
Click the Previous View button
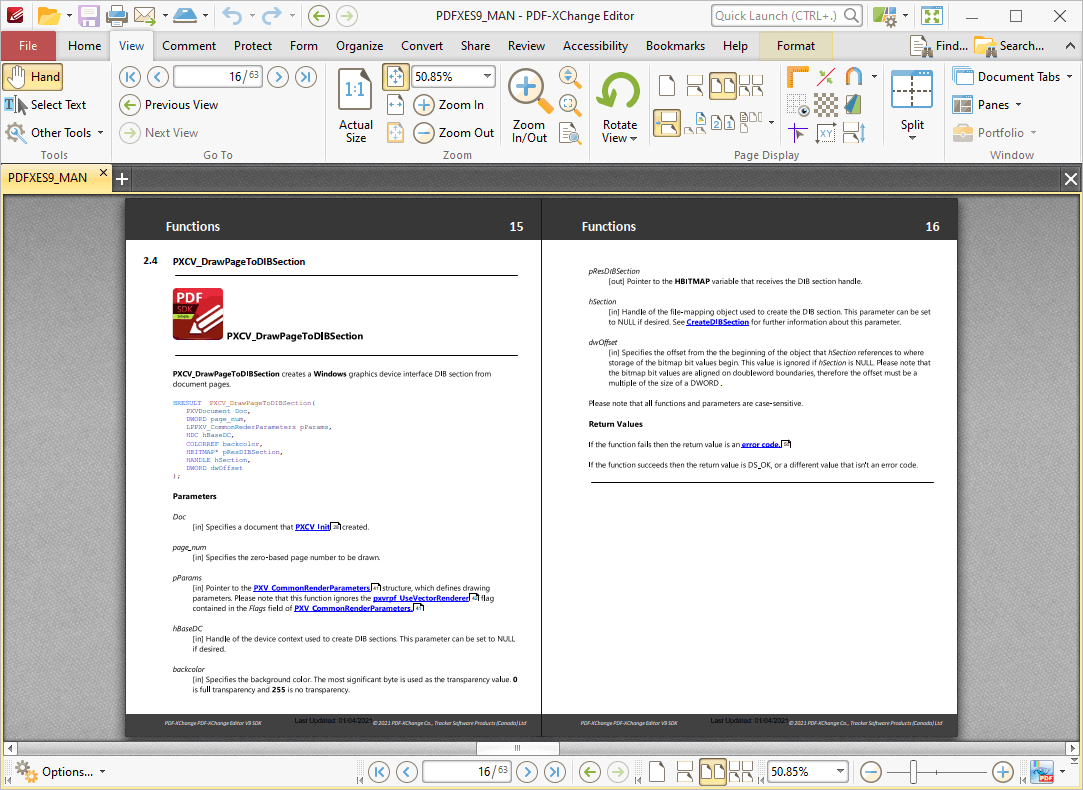170,105
